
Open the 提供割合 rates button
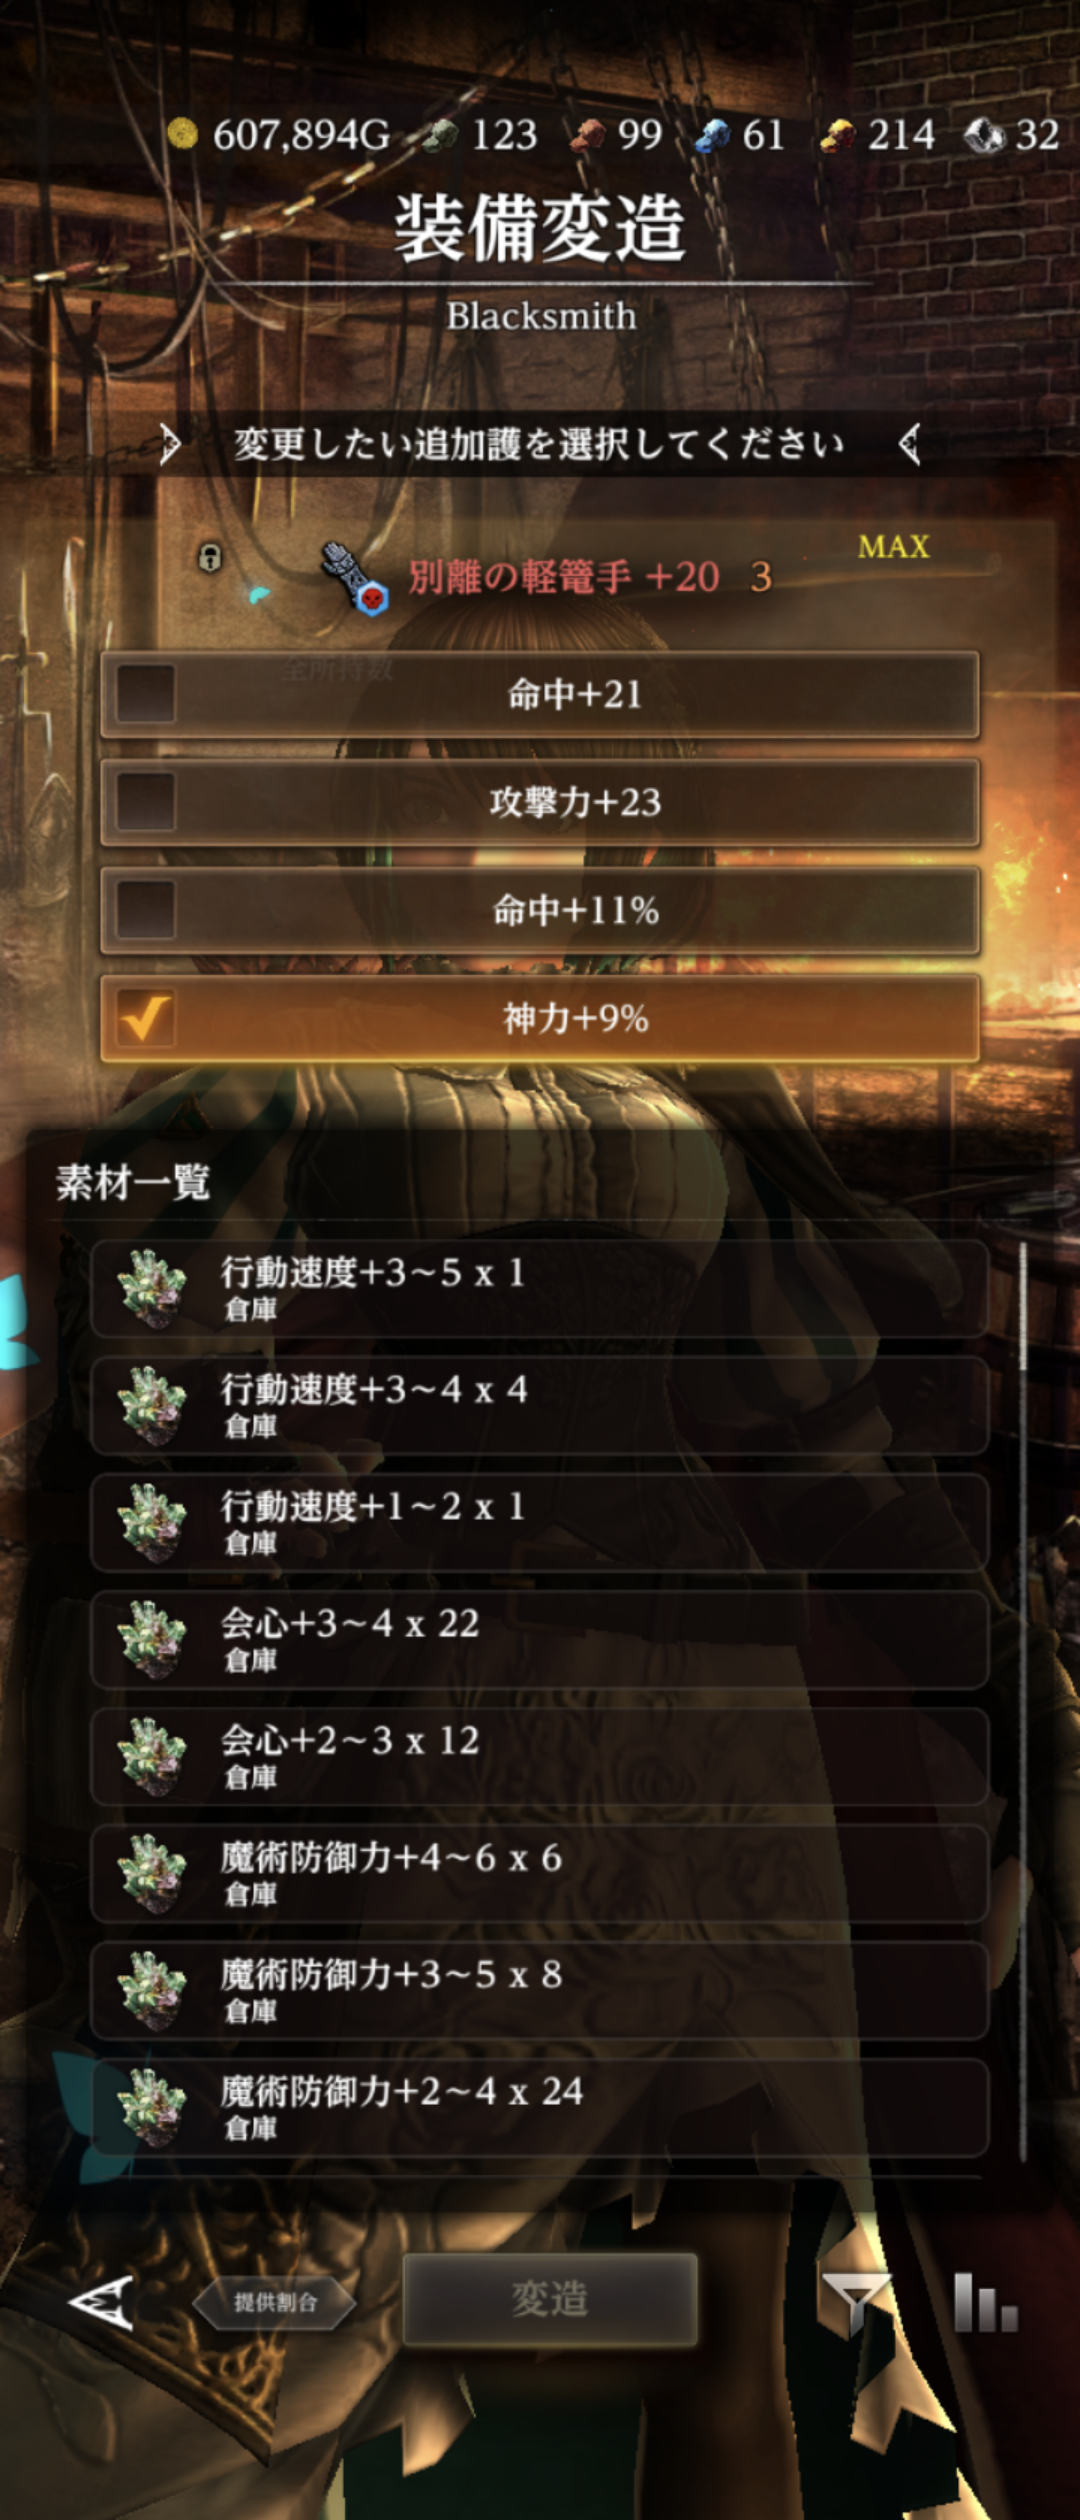pyautogui.click(x=275, y=2302)
